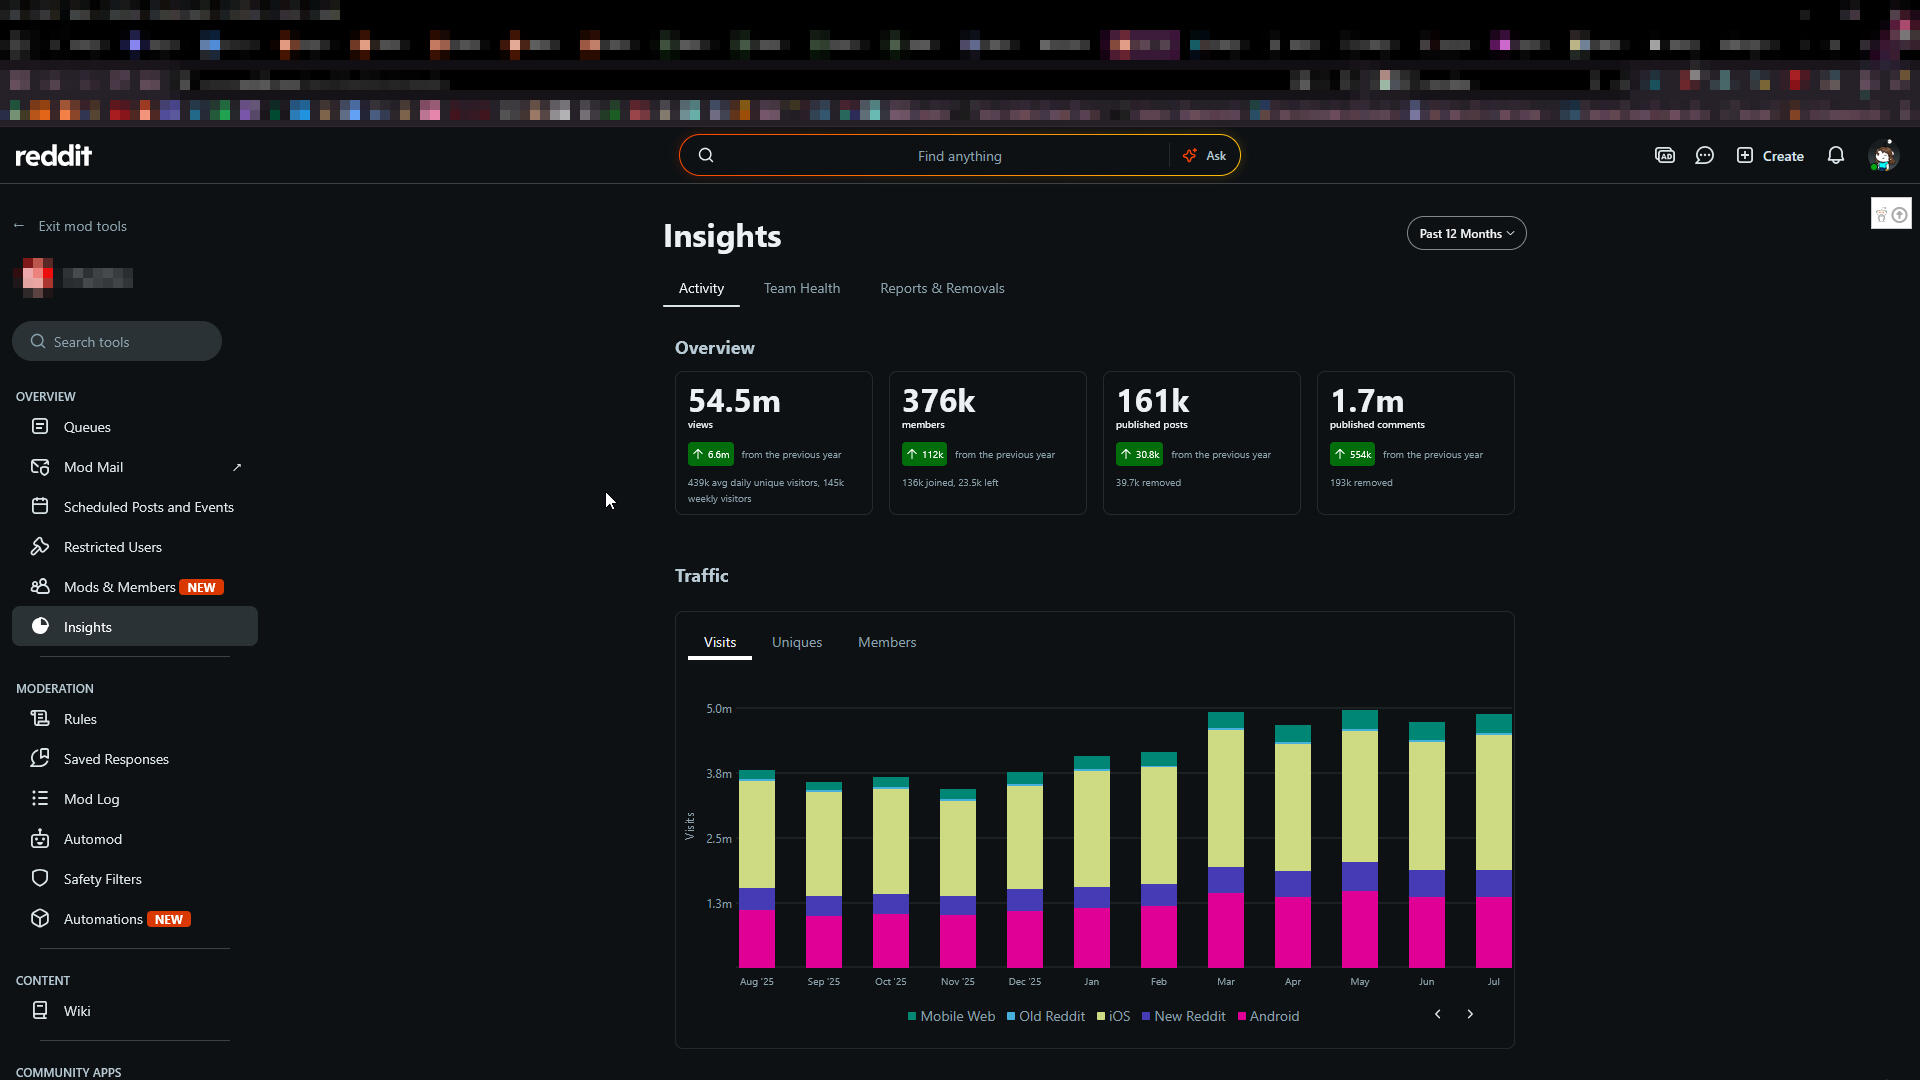Open the Saved Responses page

(x=135, y=759)
